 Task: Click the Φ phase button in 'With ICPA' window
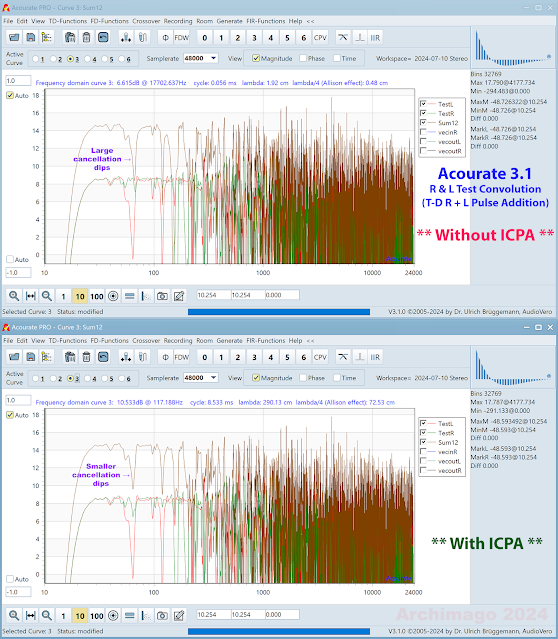(x=165, y=357)
